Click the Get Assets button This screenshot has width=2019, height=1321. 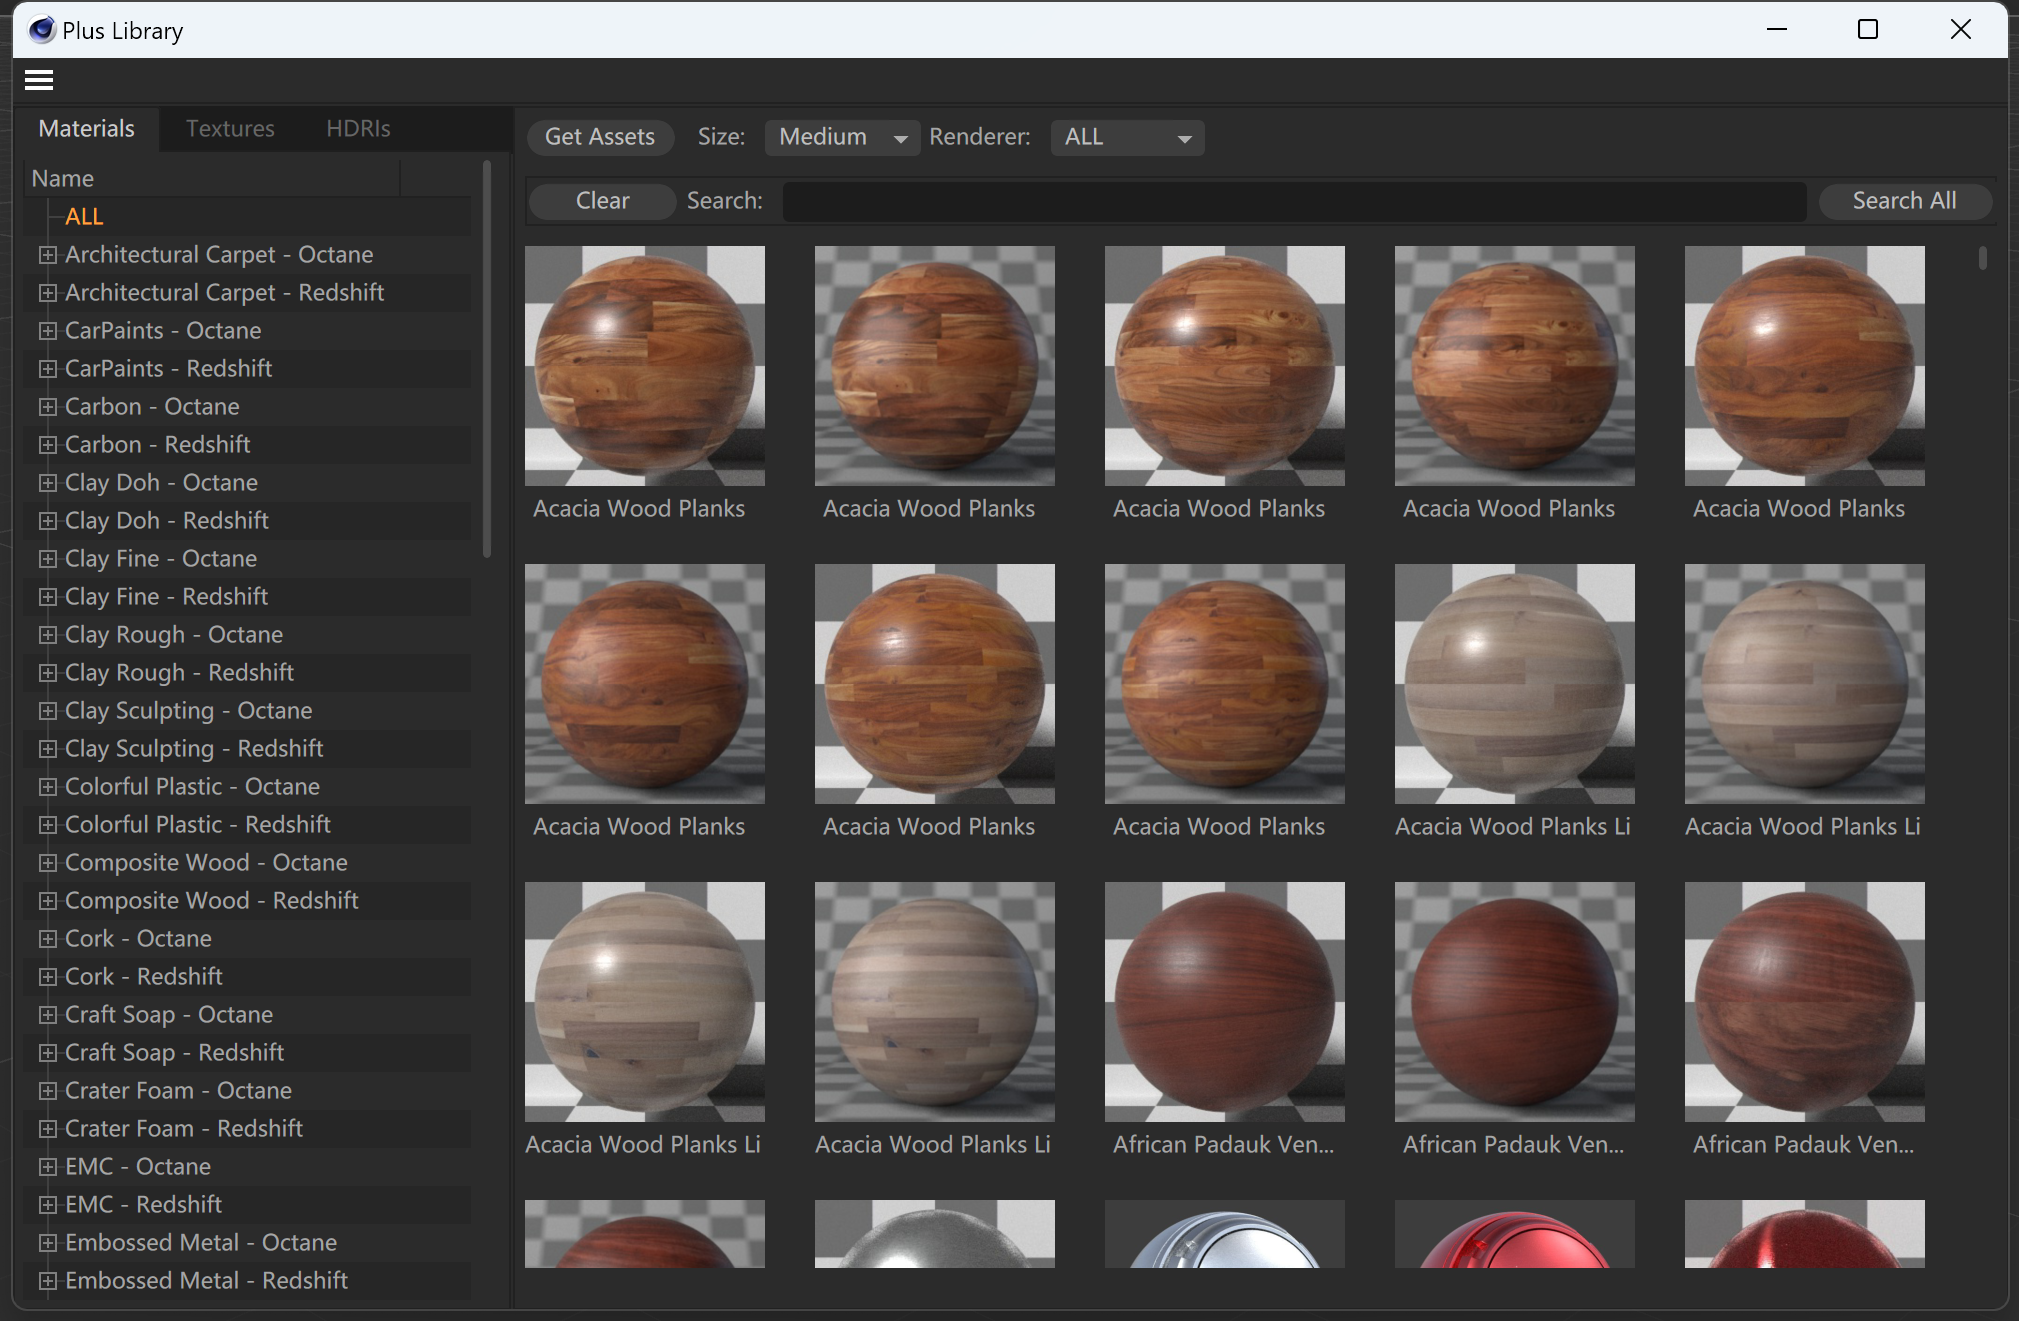click(600, 137)
